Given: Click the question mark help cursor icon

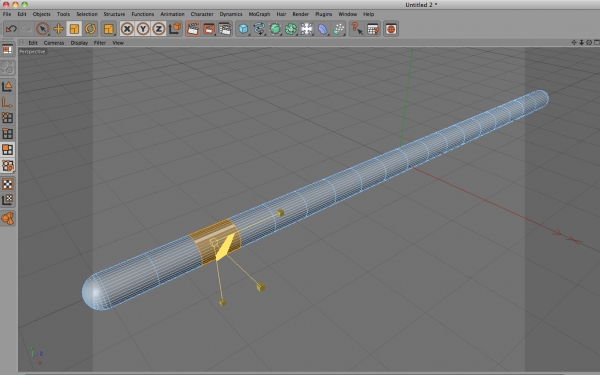Looking at the screenshot, I should click(357, 29).
